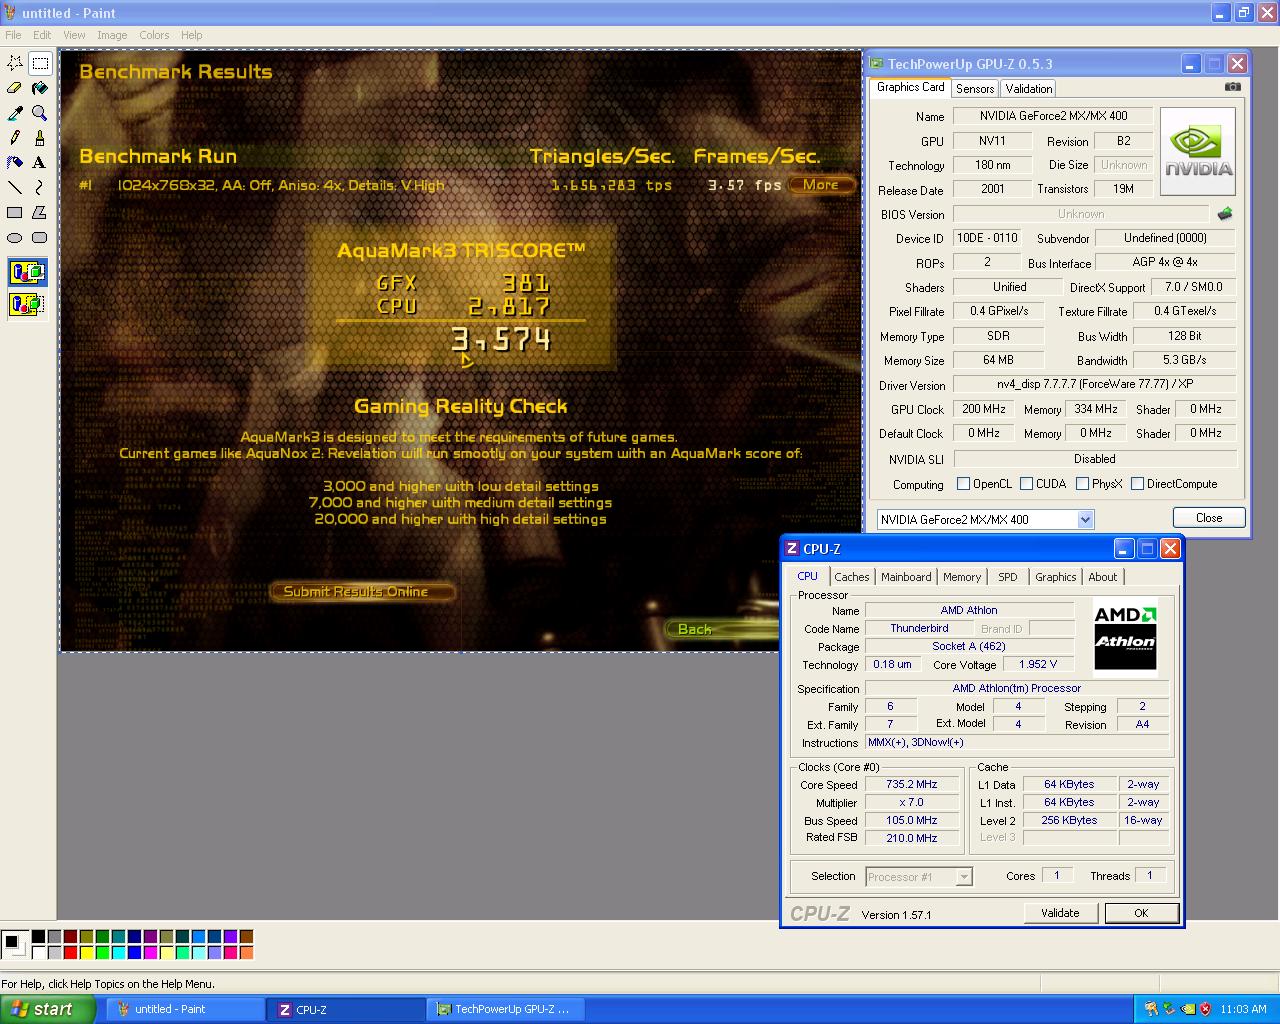Open the View menu in Paint
The height and width of the screenshot is (1024, 1280).
pyautogui.click(x=74, y=35)
